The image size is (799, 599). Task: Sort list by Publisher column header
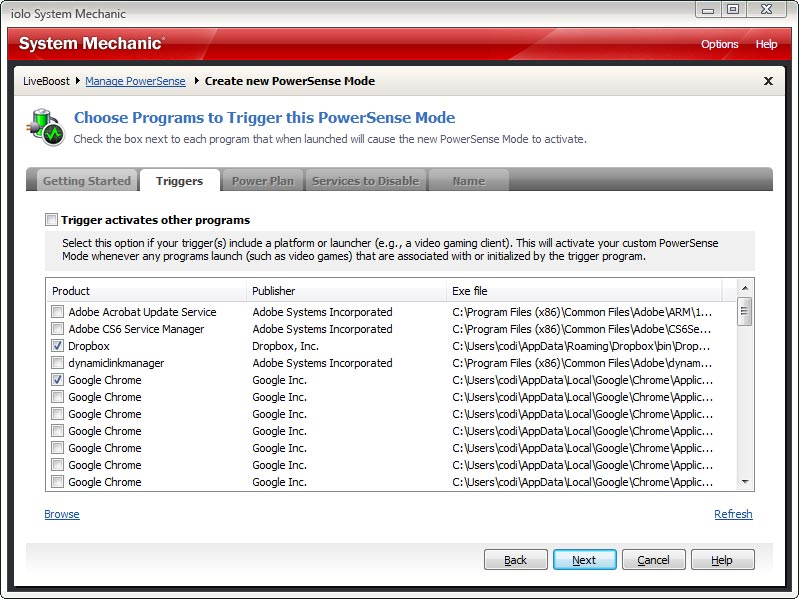(346, 291)
